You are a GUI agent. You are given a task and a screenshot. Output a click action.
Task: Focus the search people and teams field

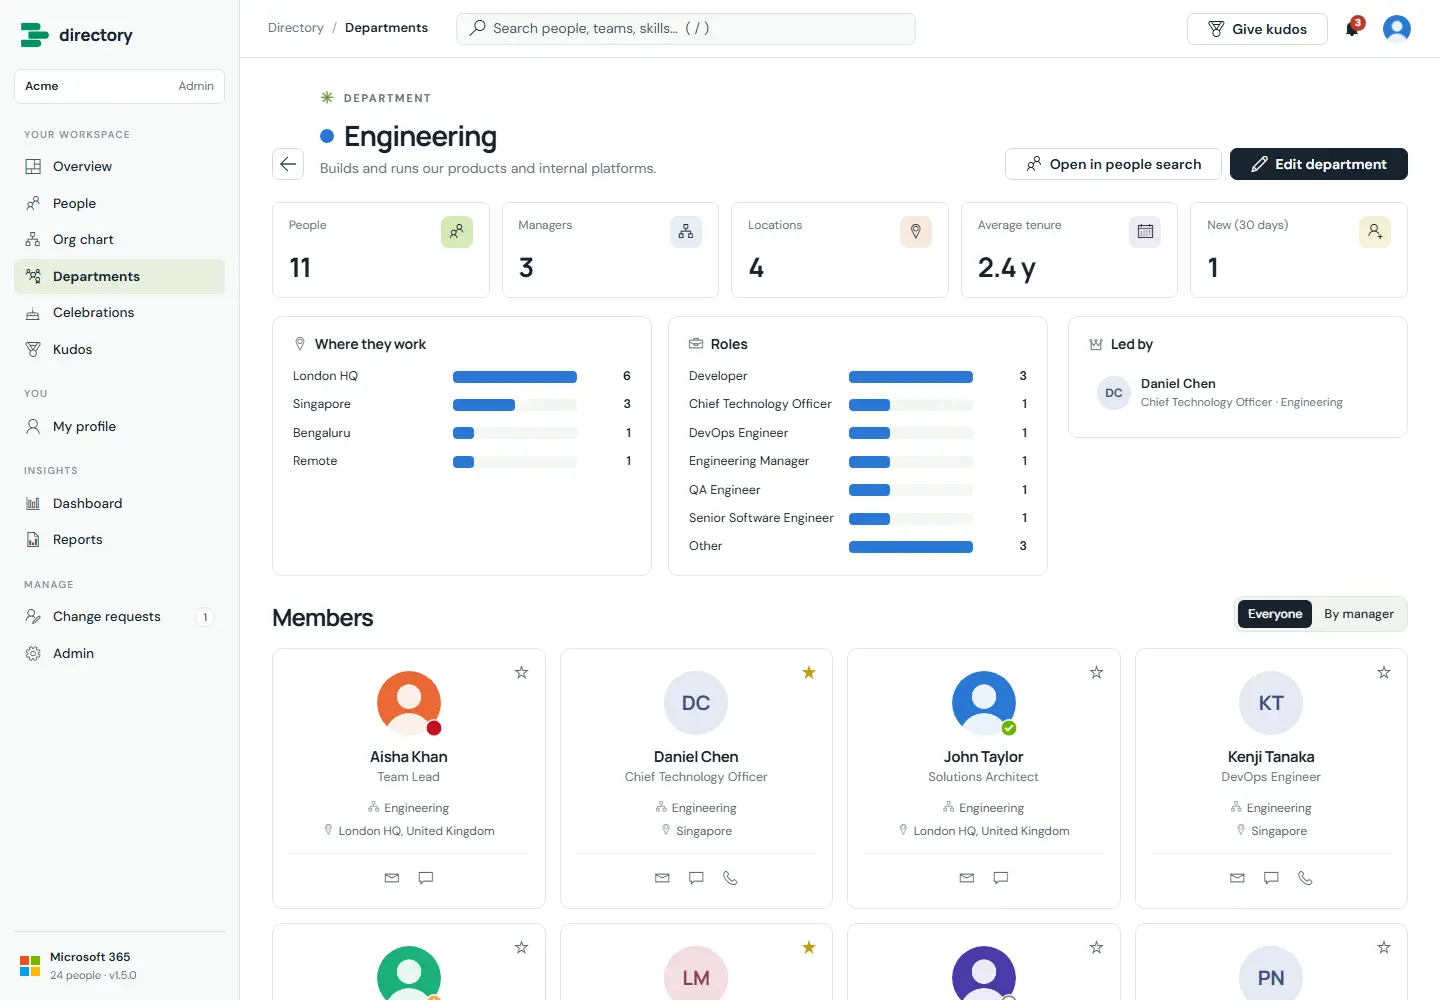coord(686,29)
